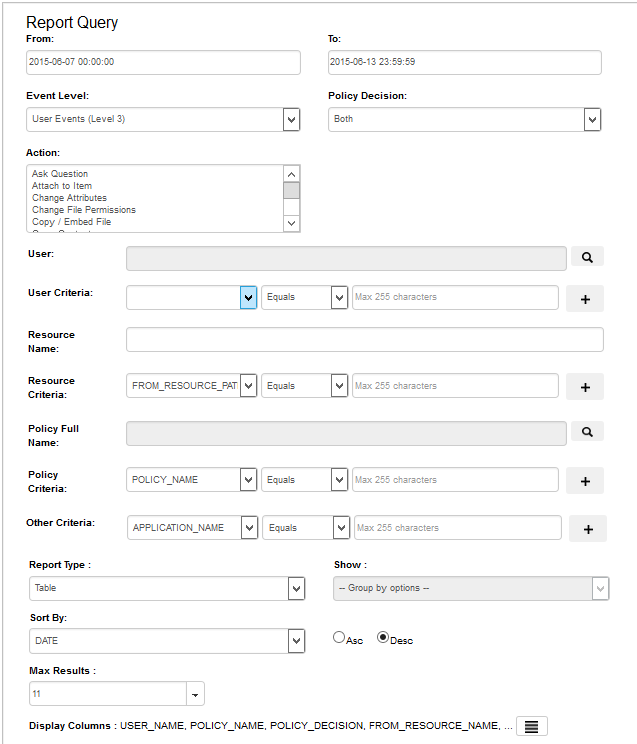Select Ask Question in the Action list
Screen dimensions: 637x744
tap(60, 174)
